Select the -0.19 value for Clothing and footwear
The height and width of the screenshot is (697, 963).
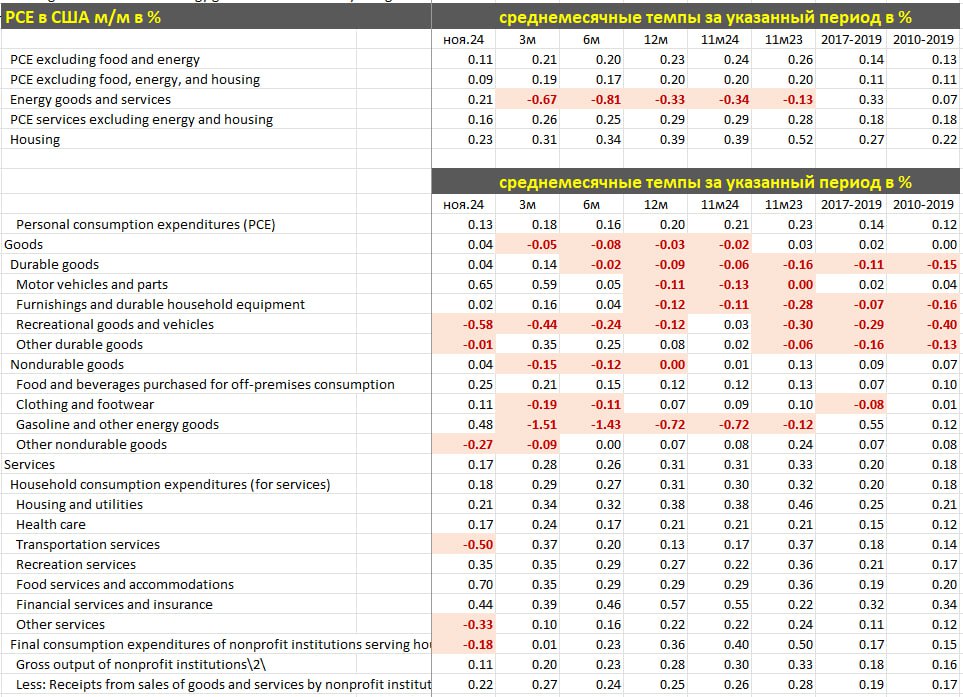[x=542, y=405]
